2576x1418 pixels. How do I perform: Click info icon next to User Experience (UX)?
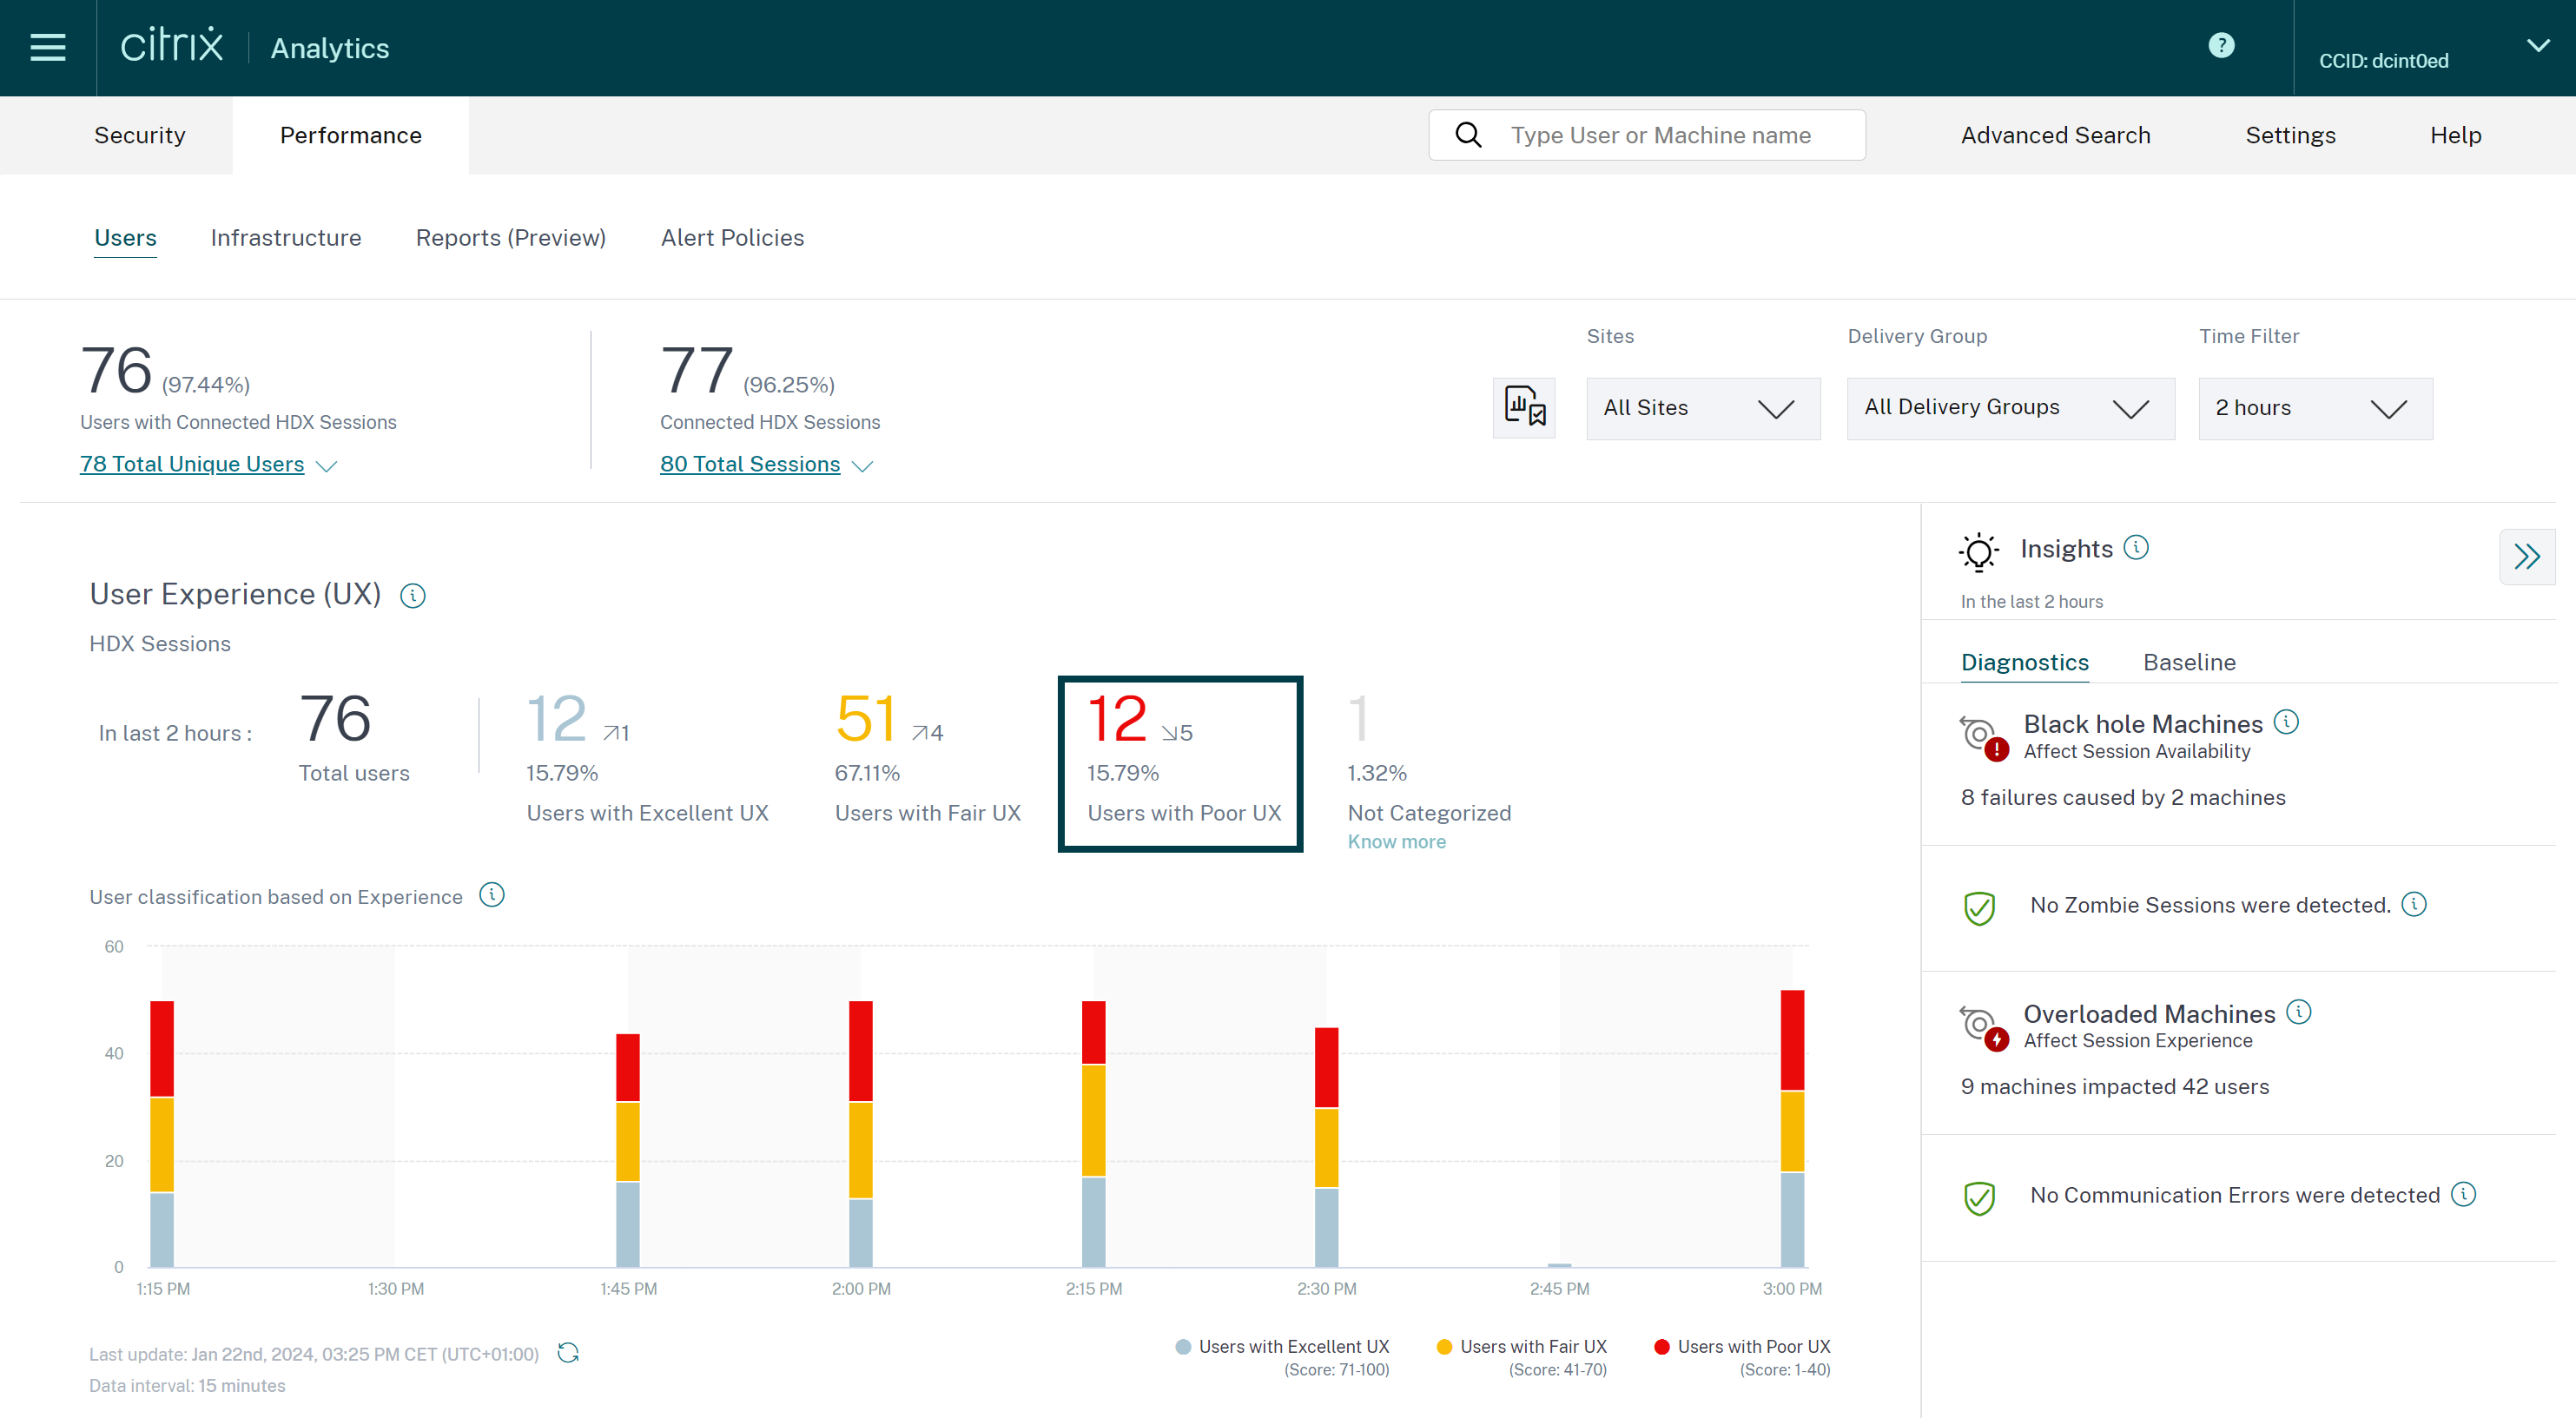click(413, 596)
